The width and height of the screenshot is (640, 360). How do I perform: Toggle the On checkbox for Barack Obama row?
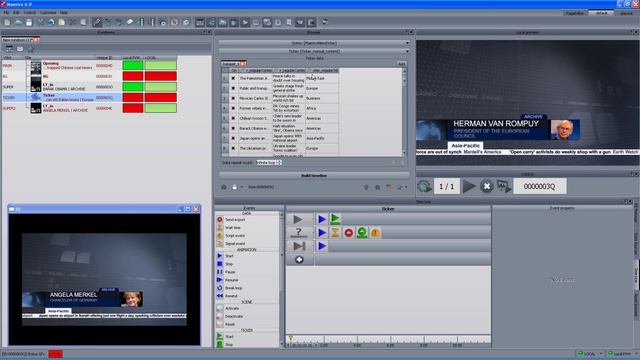click(x=233, y=128)
